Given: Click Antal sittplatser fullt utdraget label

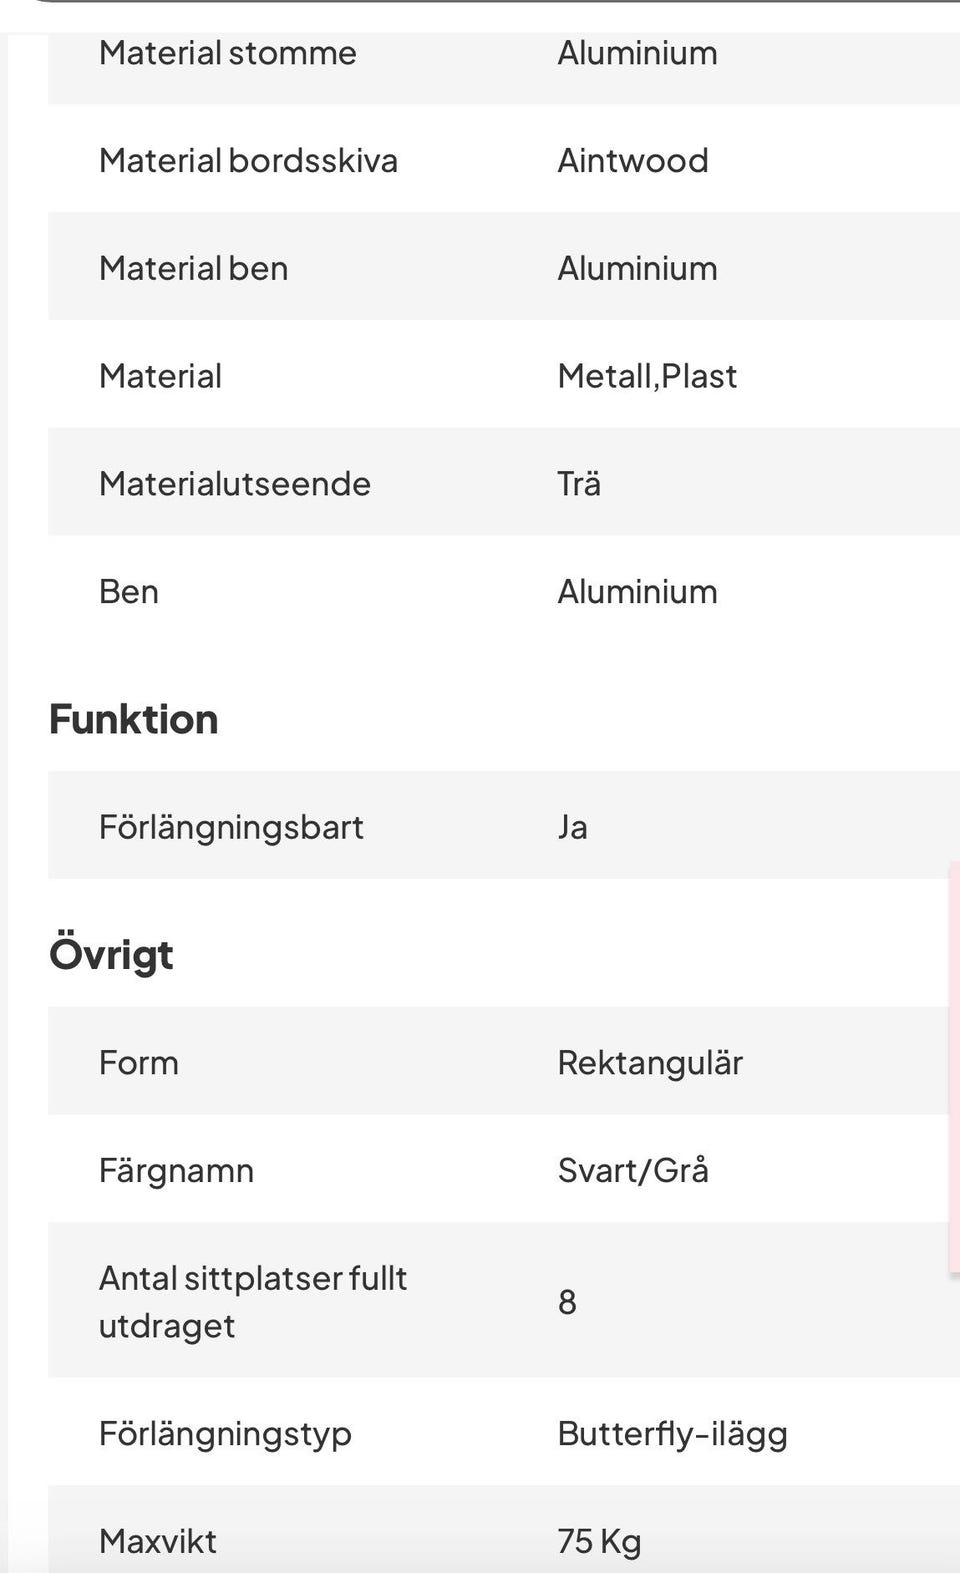Looking at the screenshot, I should coord(252,1302).
